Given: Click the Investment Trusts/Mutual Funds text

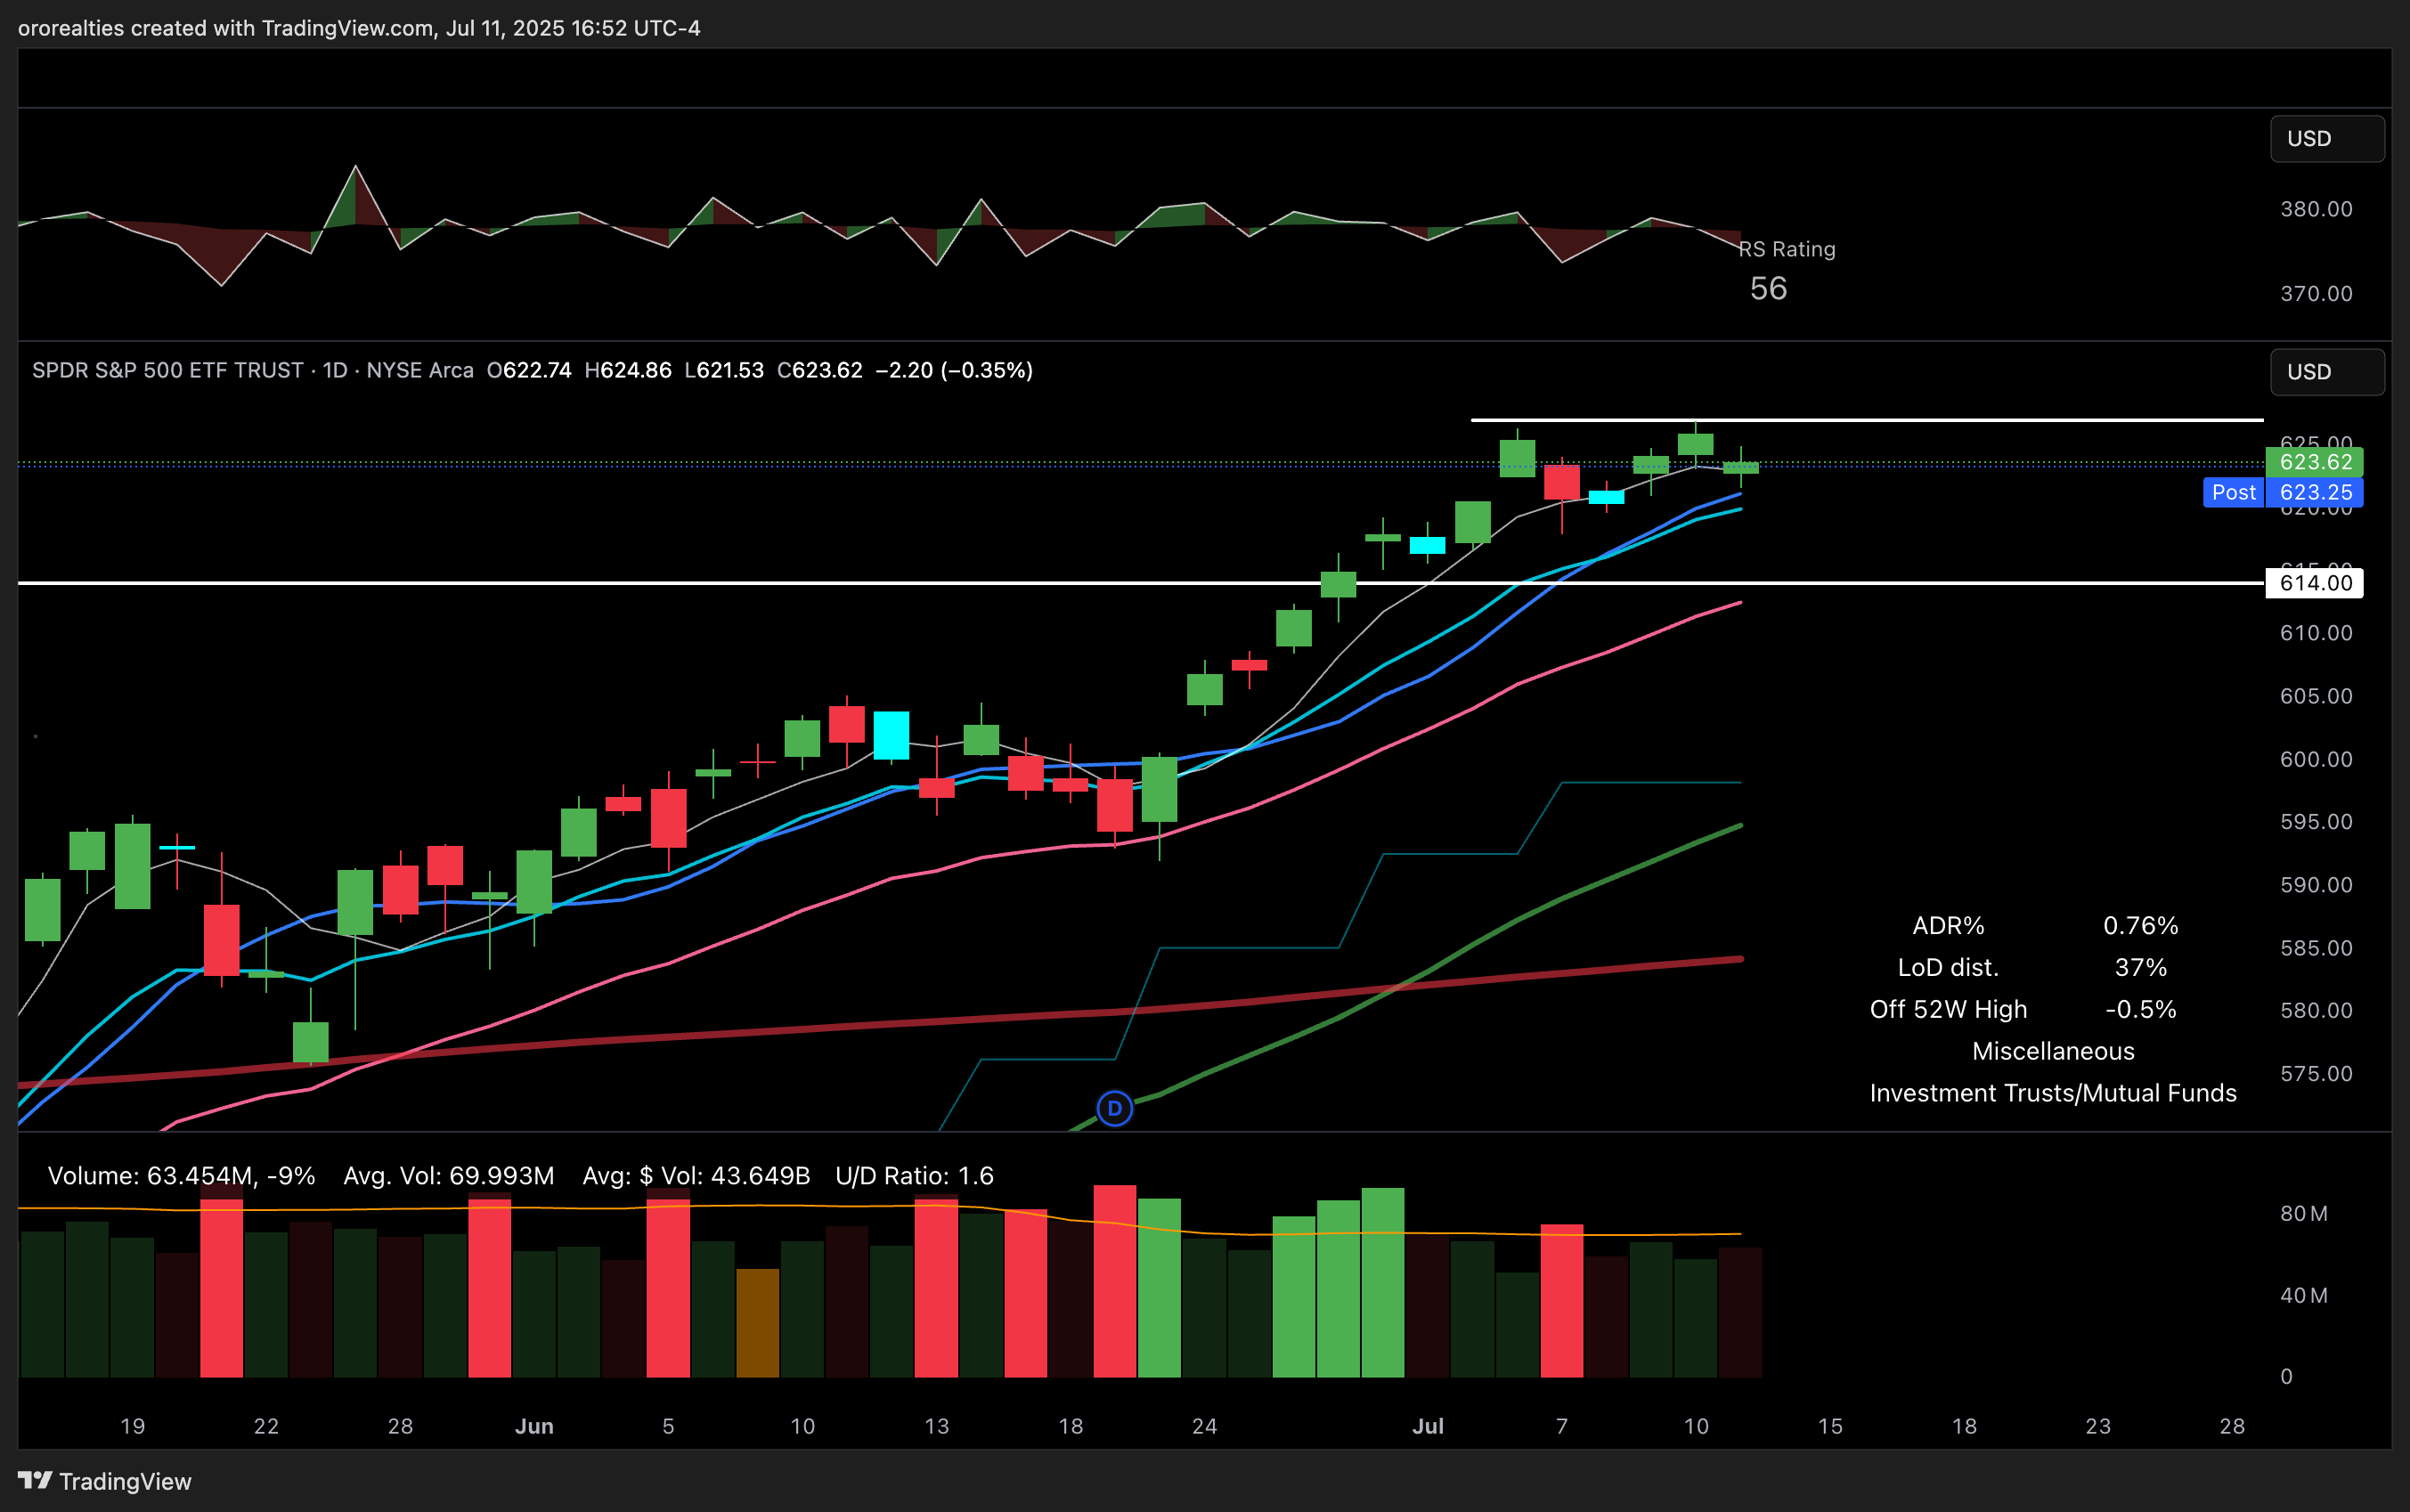Looking at the screenshot, I should (x=2053, y=1093).
